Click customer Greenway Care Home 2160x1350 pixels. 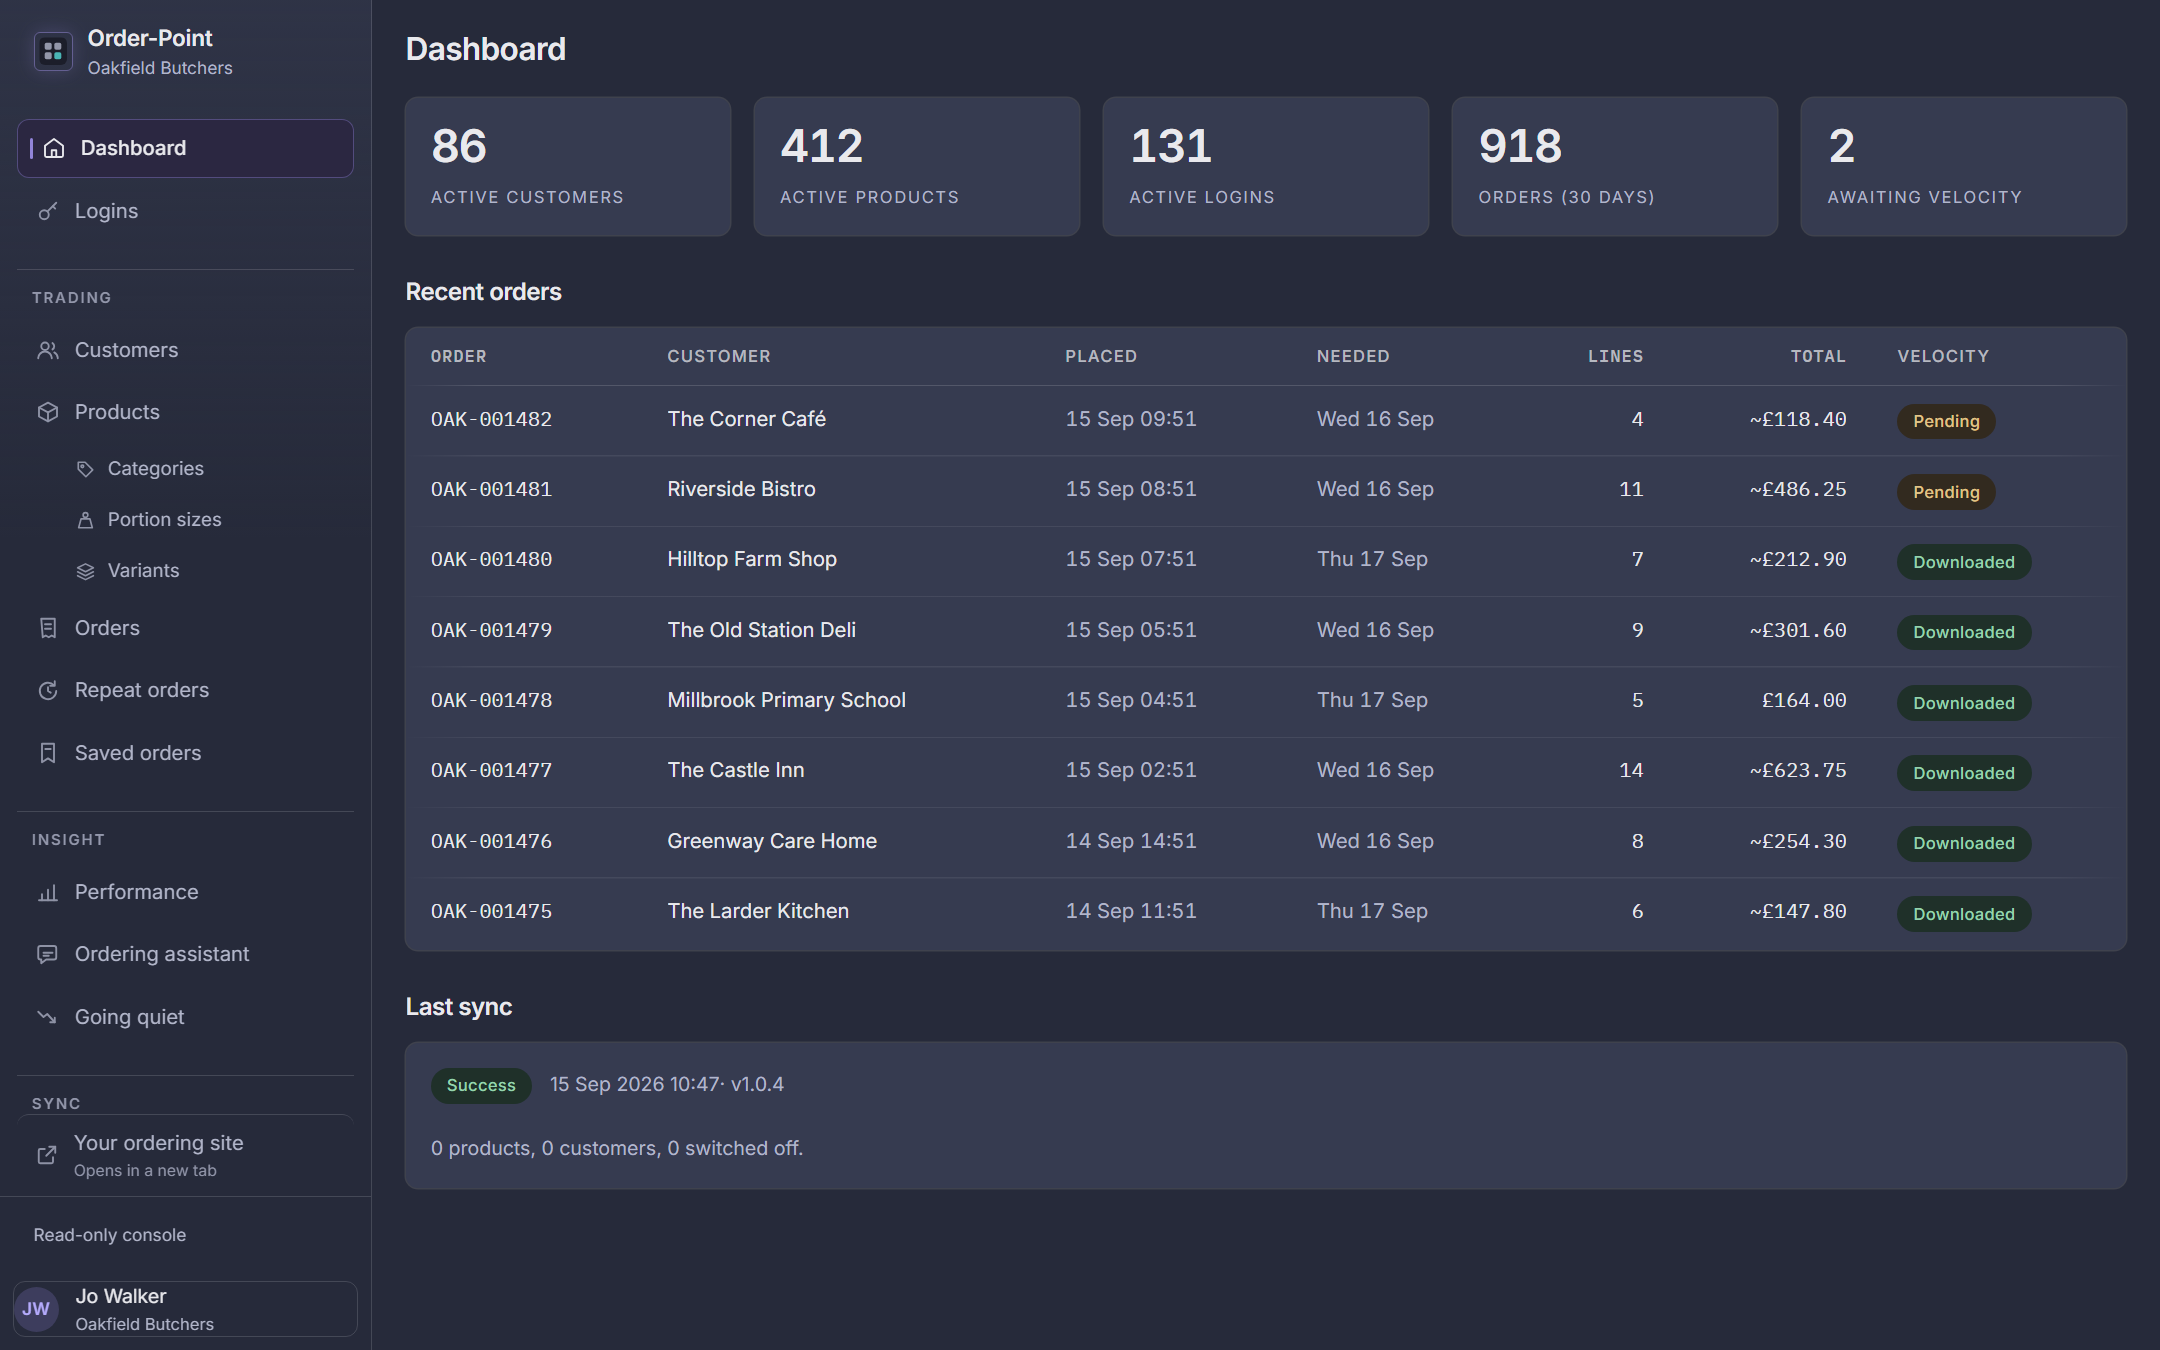coord(772,841)
